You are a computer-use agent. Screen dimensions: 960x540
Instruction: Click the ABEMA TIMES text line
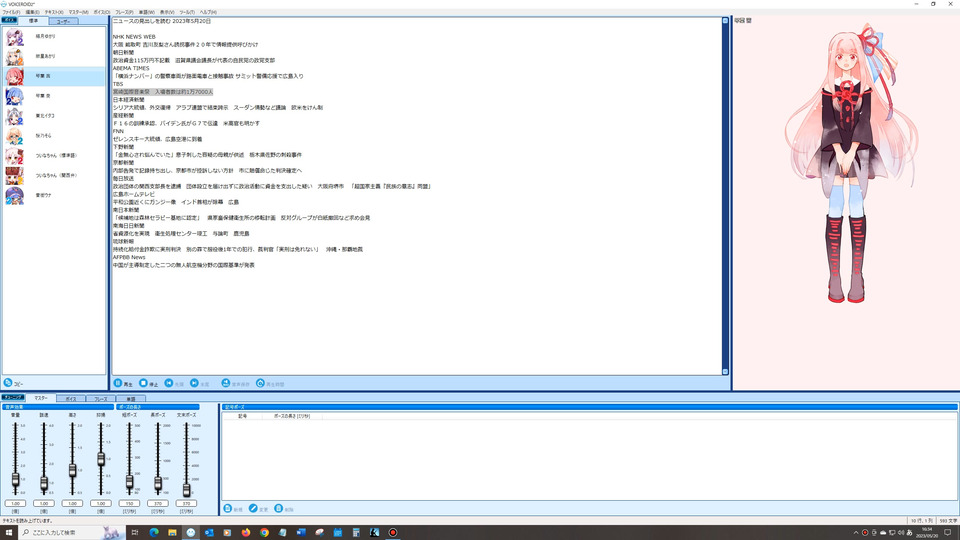pyautogui.click(x=131, y=68)
